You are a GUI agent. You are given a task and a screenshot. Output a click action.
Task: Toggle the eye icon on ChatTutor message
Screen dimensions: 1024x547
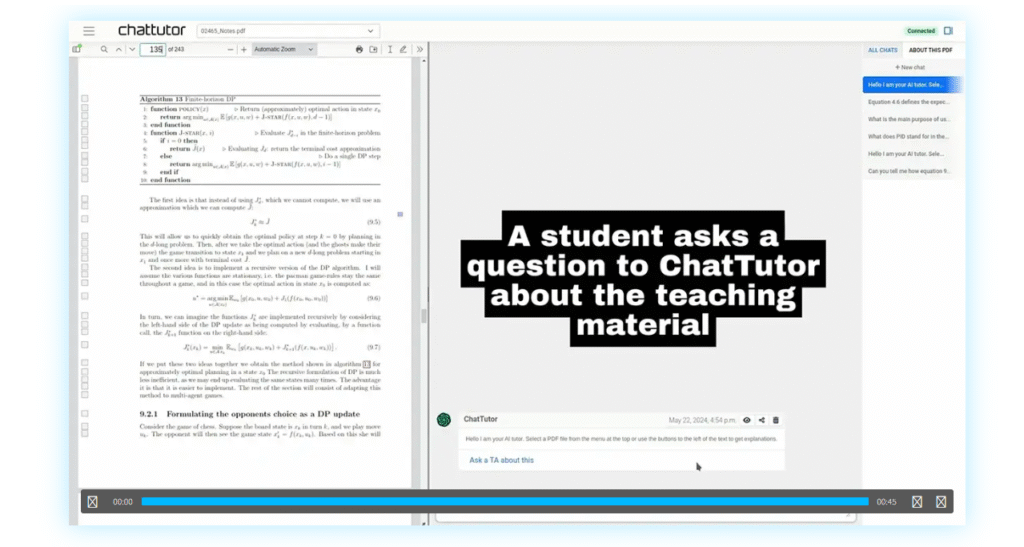tap(746, 420)
